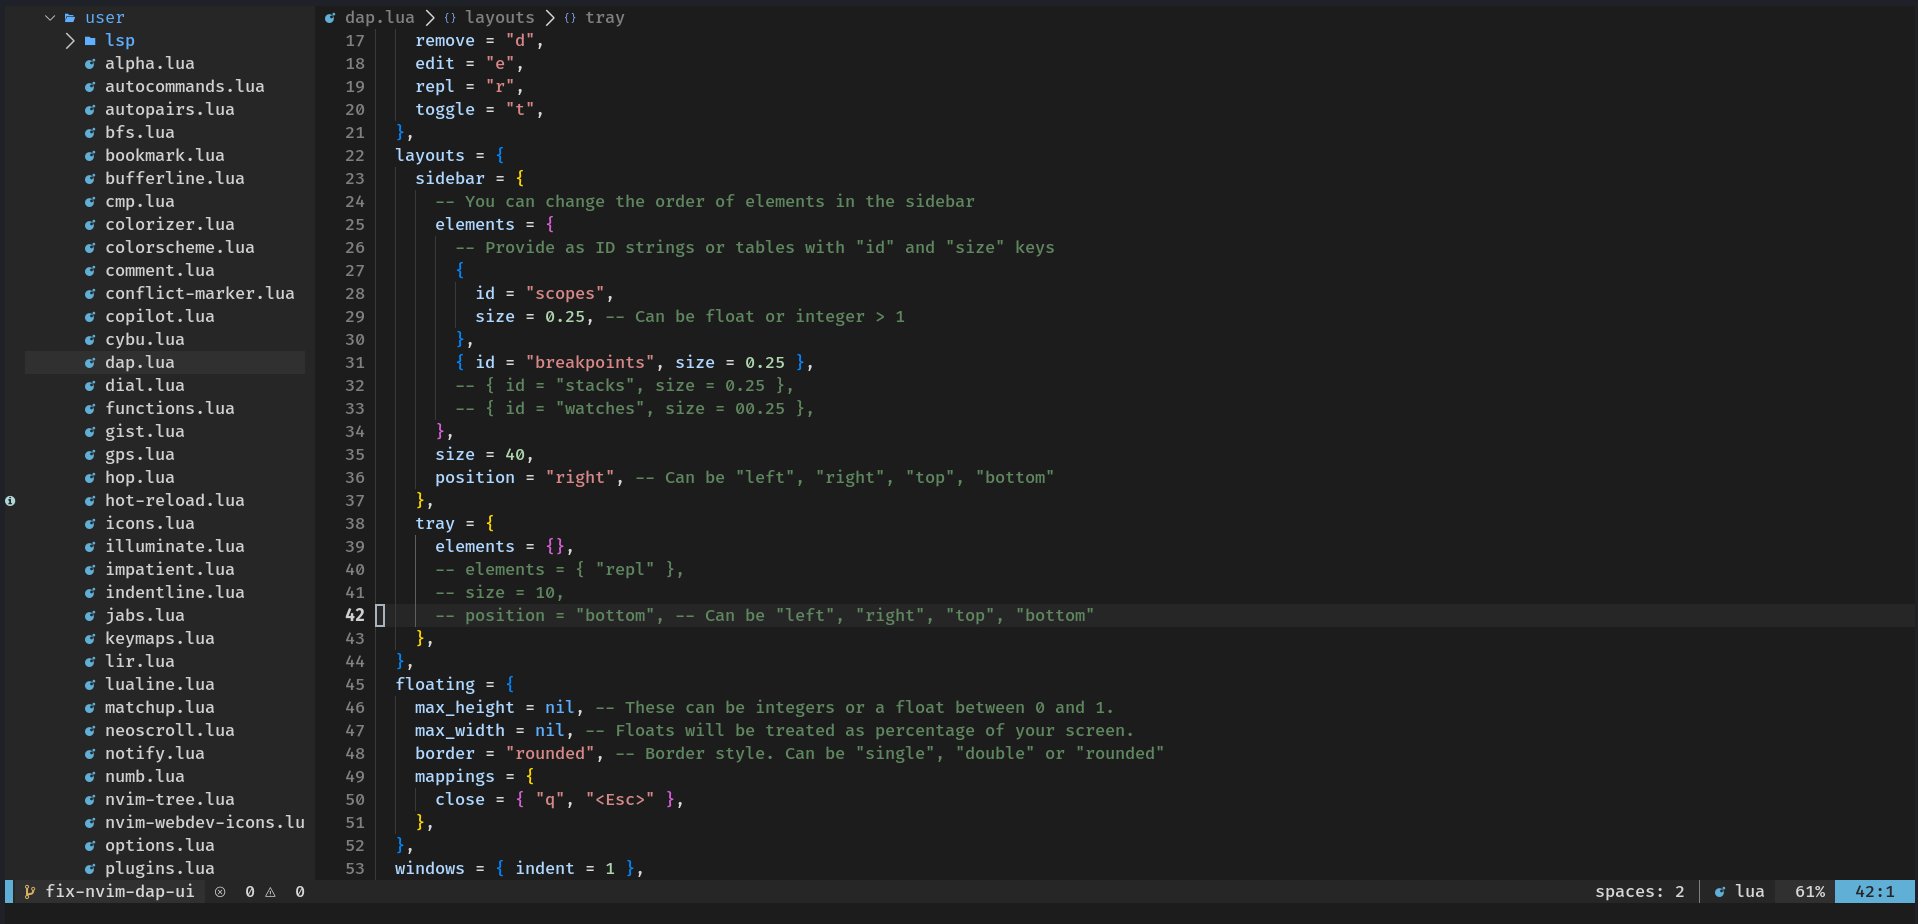The width and height of the screenshot is (1918, 924).
Task: Click the git branch icon in statusline
Action: pyautogui.click(x=30, y=892)
